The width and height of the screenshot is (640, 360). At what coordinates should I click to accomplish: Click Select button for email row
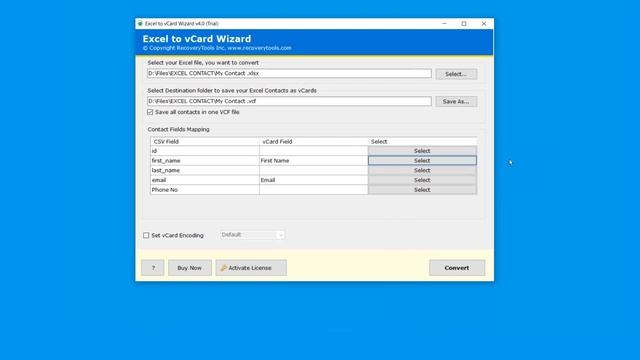[x=422, y=180]
